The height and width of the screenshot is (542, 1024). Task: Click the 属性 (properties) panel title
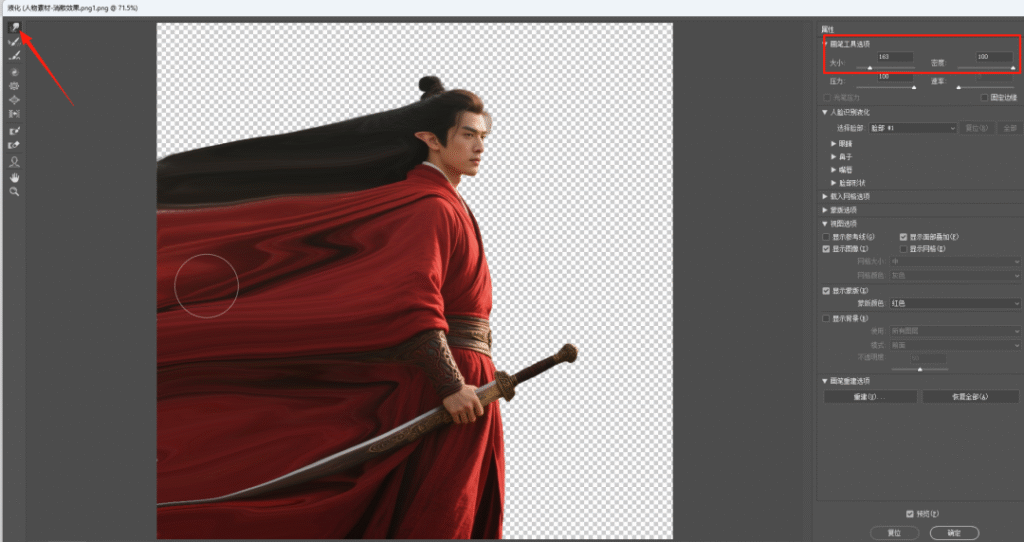coord(827,29)
